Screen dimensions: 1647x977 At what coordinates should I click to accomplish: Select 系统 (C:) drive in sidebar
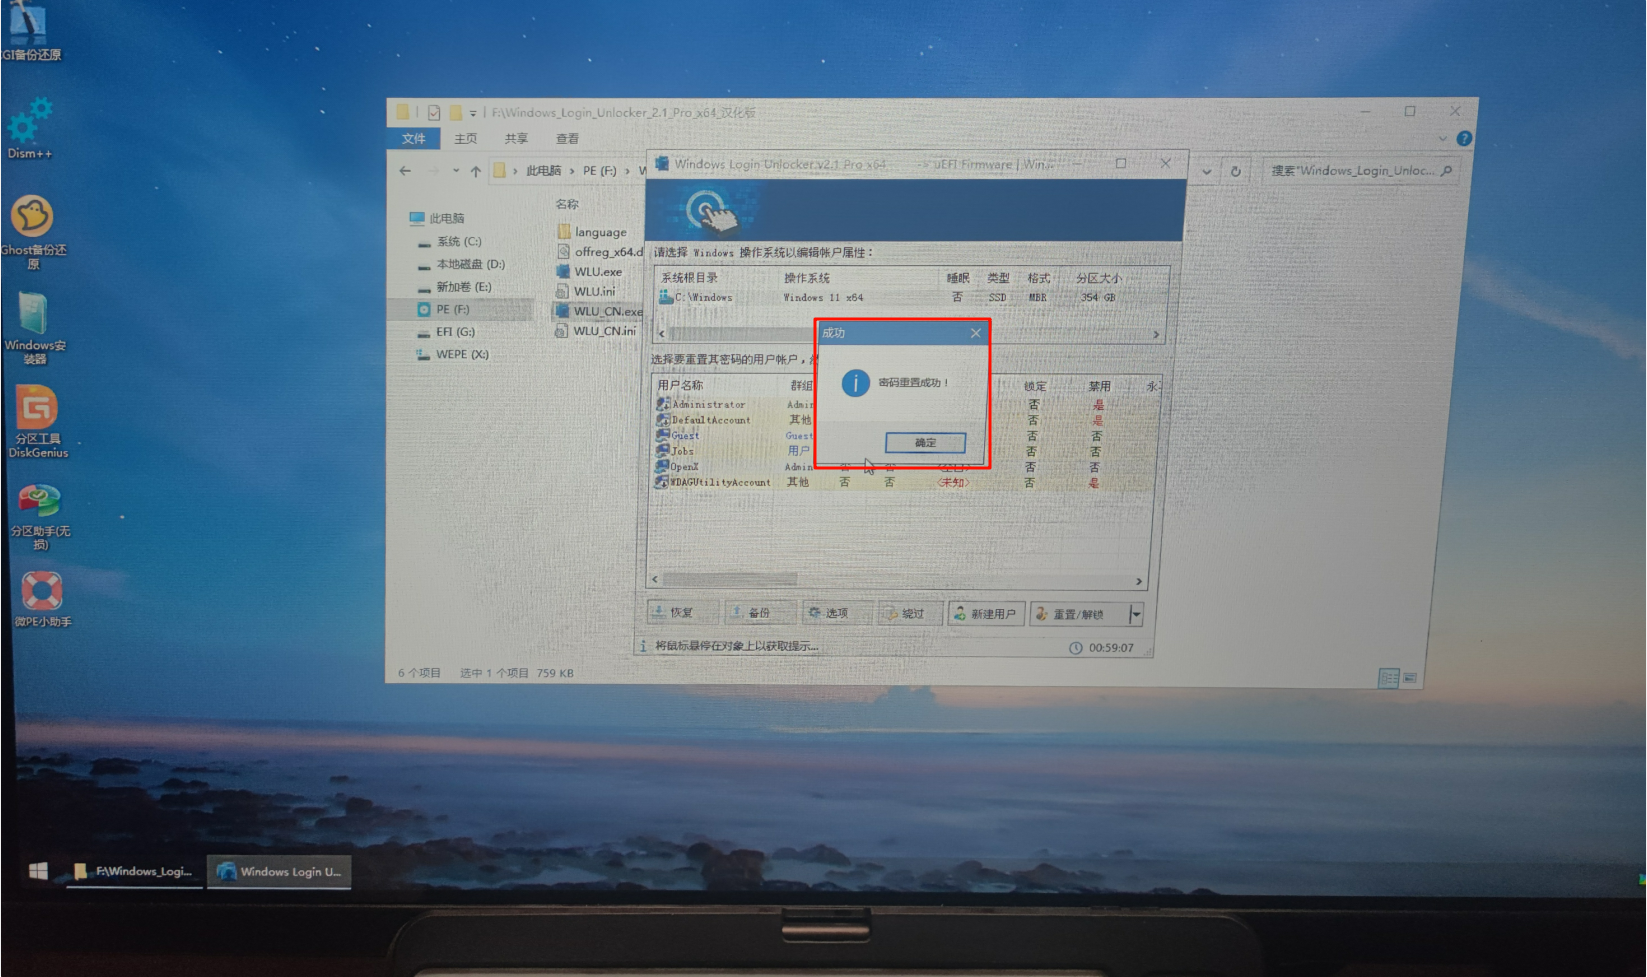tap(450, 241)
